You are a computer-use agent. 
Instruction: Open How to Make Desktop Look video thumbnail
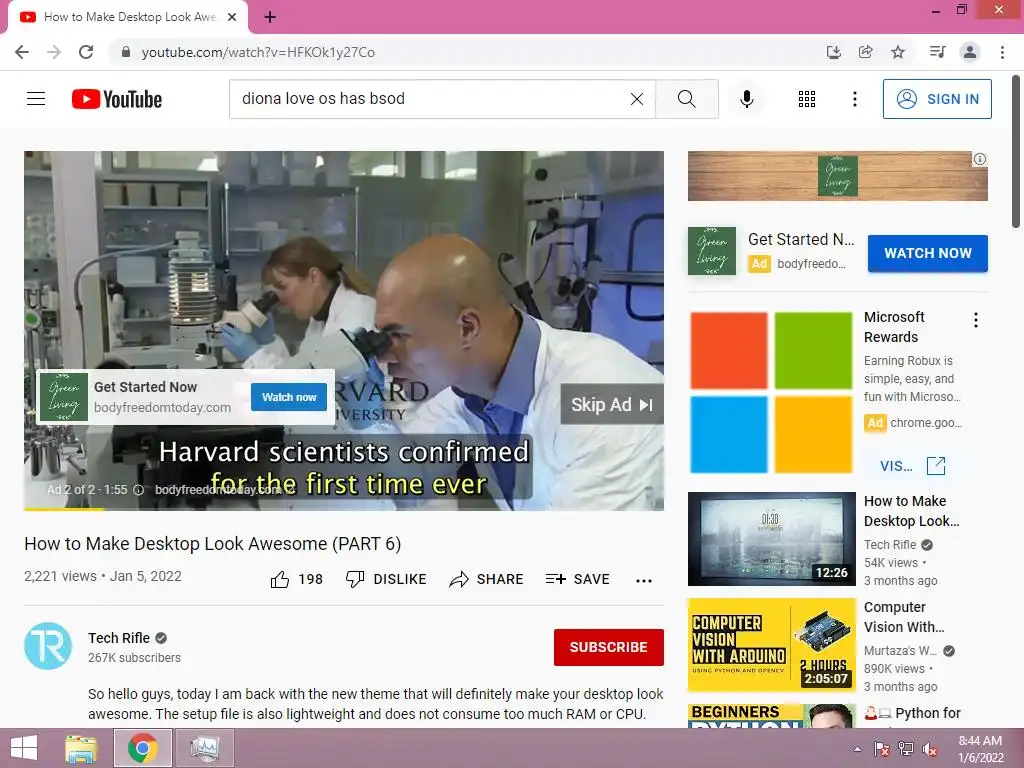point(771,539)
